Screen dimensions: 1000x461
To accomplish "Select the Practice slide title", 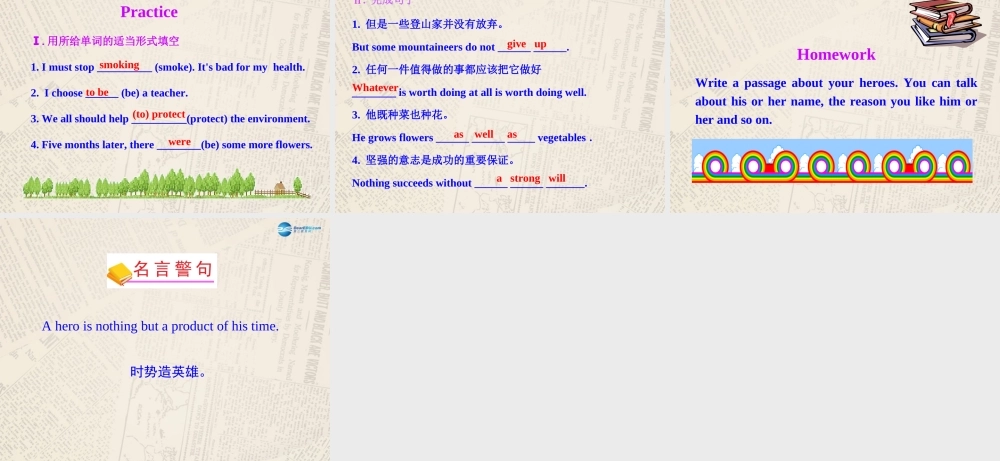I will 149,11.
